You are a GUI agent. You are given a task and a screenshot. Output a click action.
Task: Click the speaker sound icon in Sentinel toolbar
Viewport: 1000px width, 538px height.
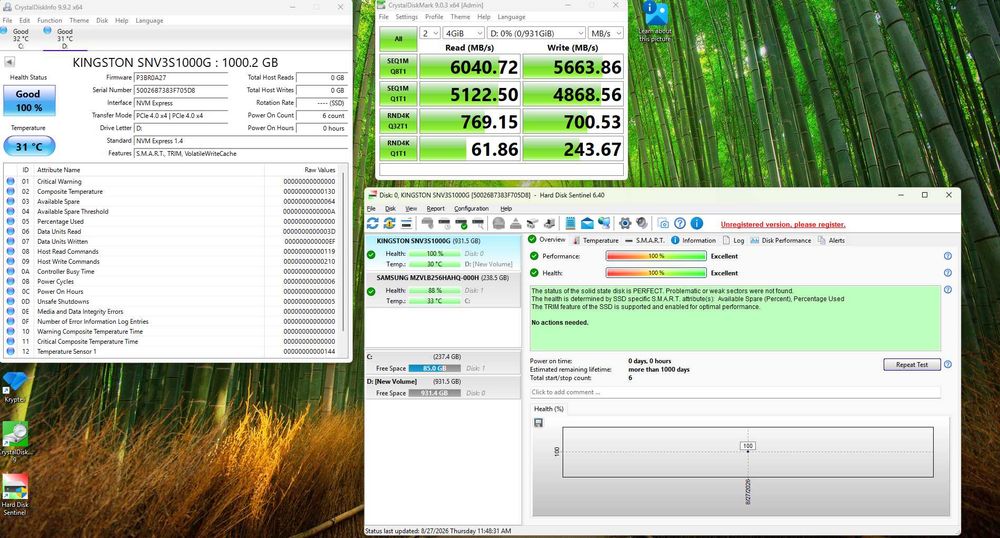(x=642, y=223)
